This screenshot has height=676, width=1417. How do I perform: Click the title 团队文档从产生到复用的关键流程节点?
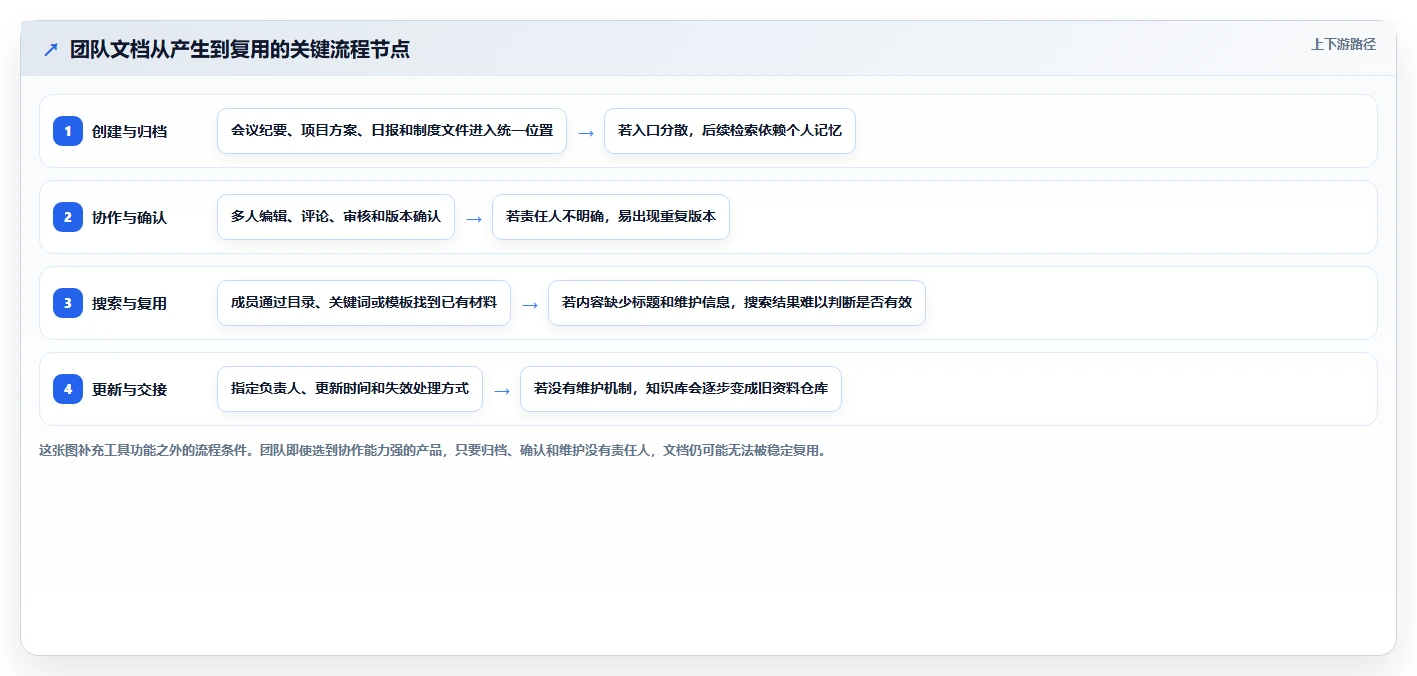[x=240, y=50]
